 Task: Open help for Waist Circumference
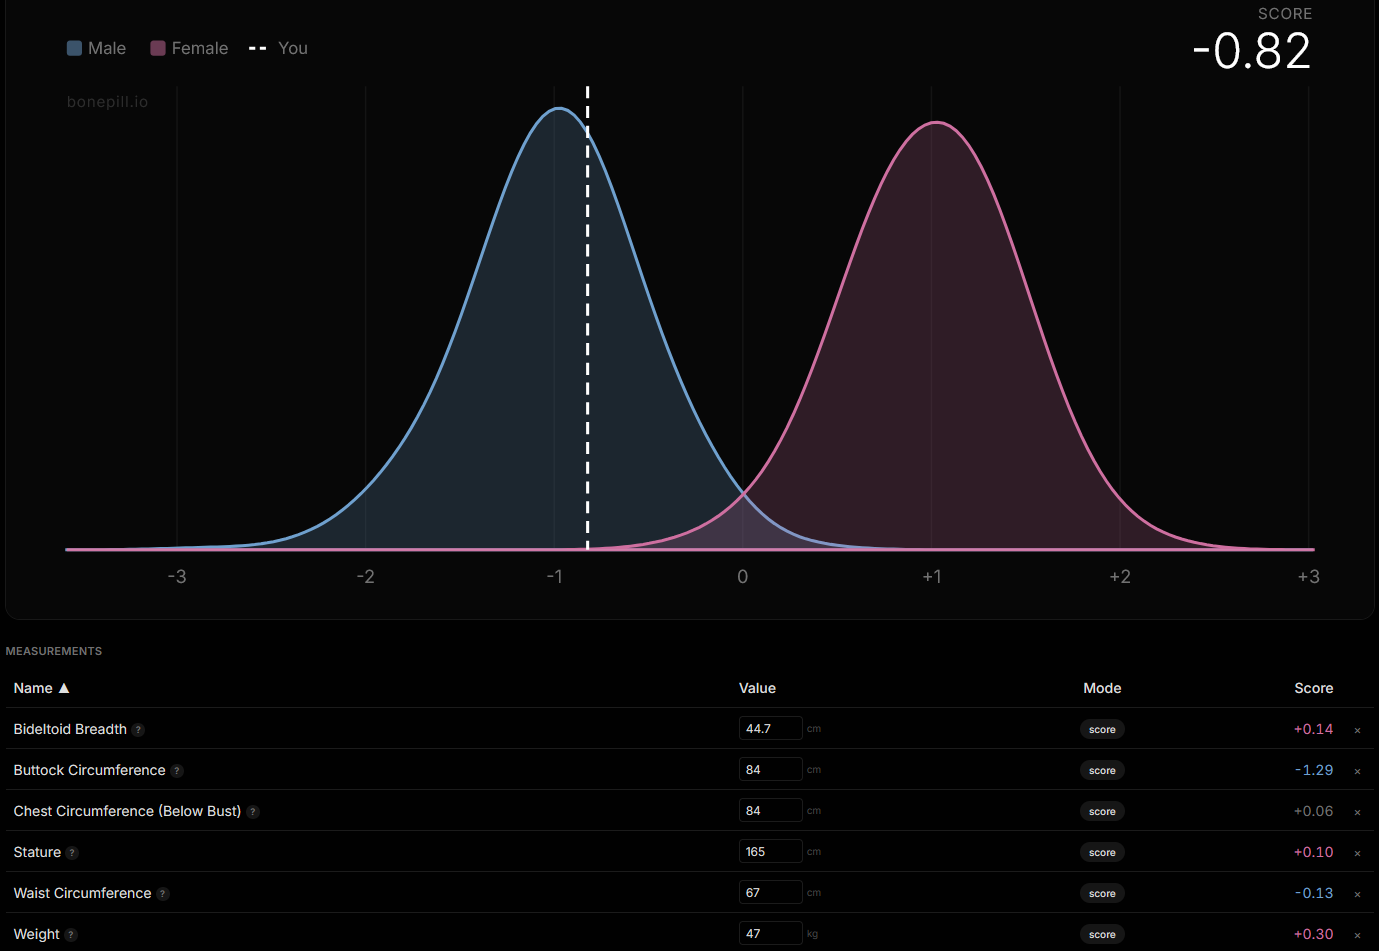163,894
